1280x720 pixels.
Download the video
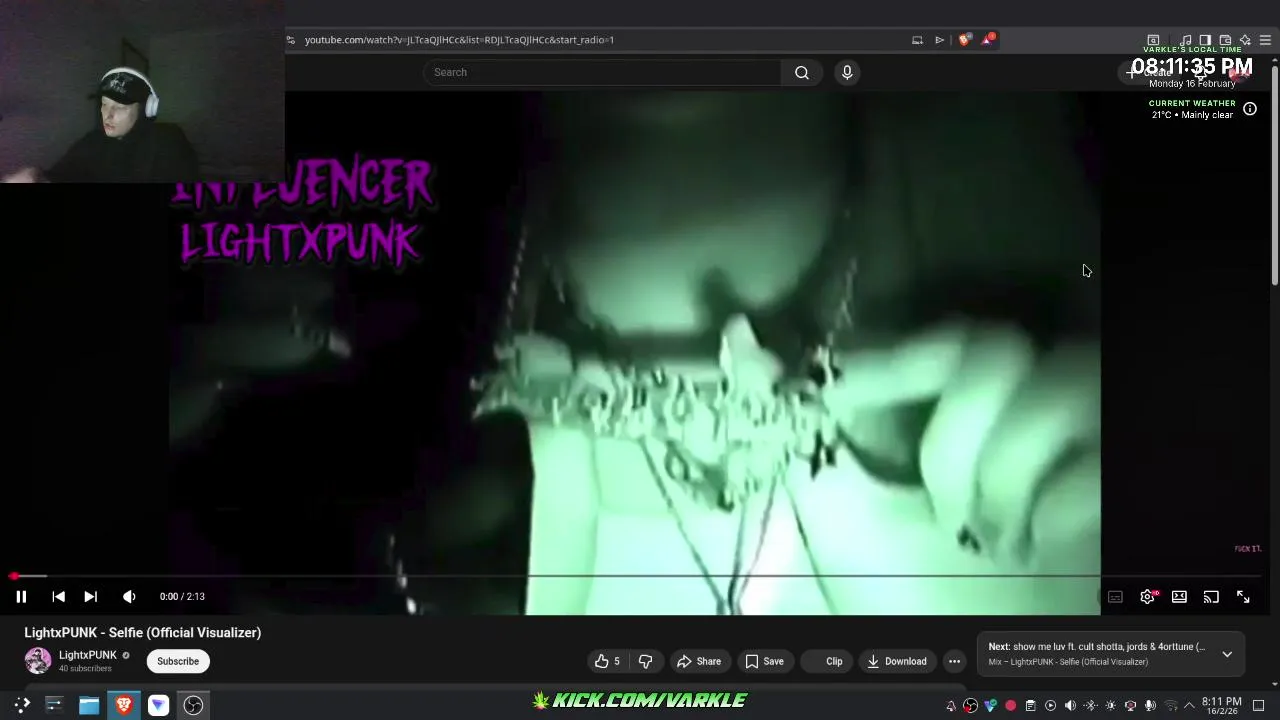(897, 661)
